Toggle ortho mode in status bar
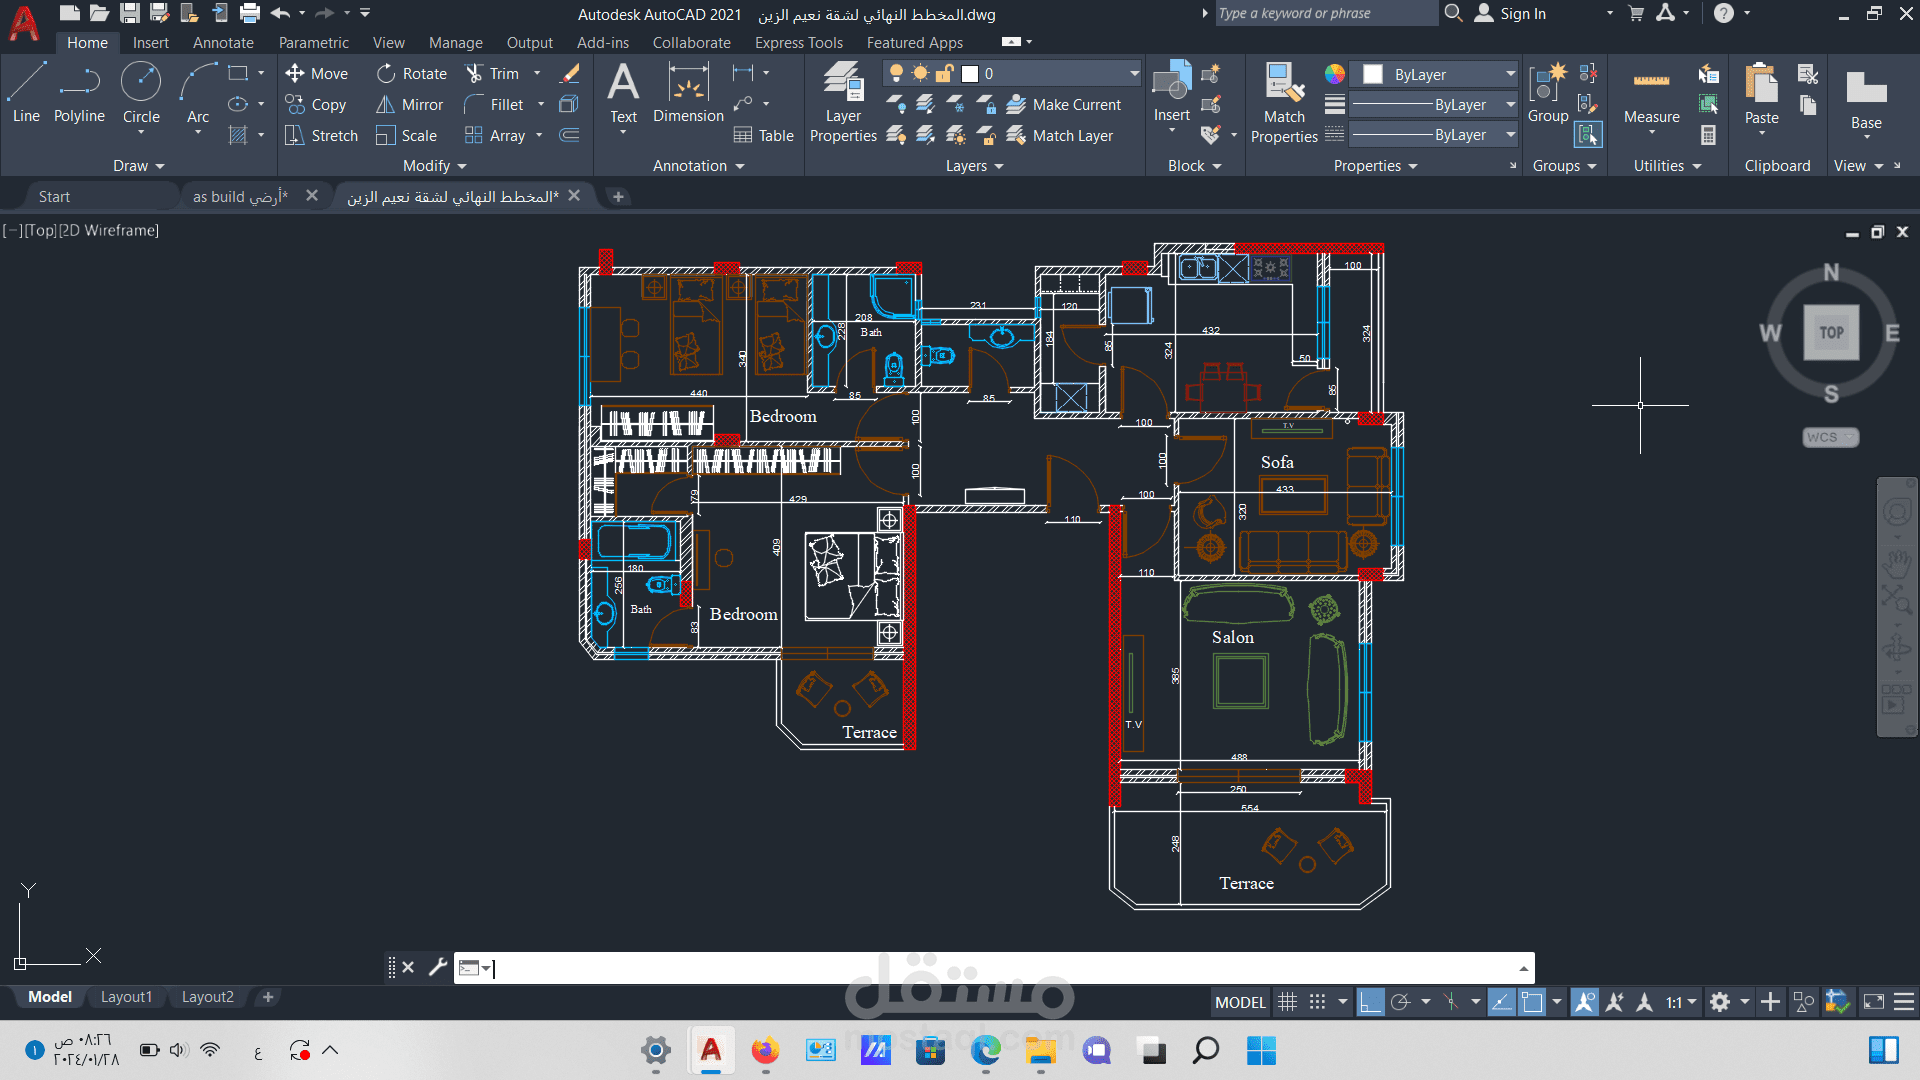 [1371, 1002]
